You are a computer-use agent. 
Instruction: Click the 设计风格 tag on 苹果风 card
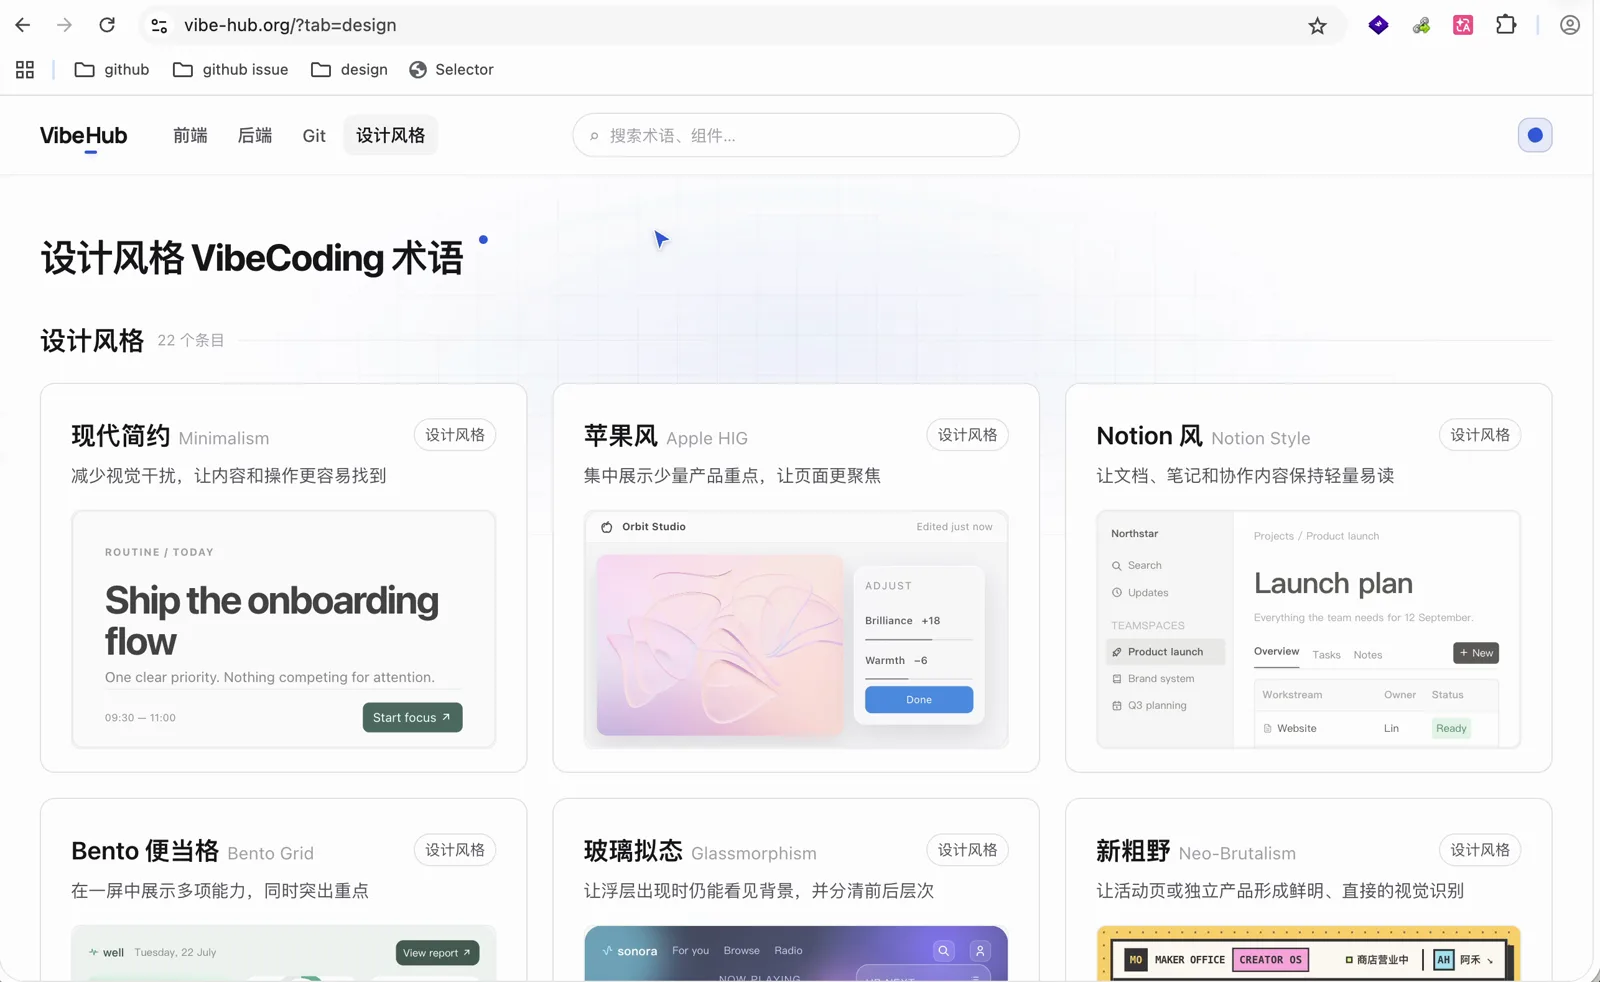967,435
